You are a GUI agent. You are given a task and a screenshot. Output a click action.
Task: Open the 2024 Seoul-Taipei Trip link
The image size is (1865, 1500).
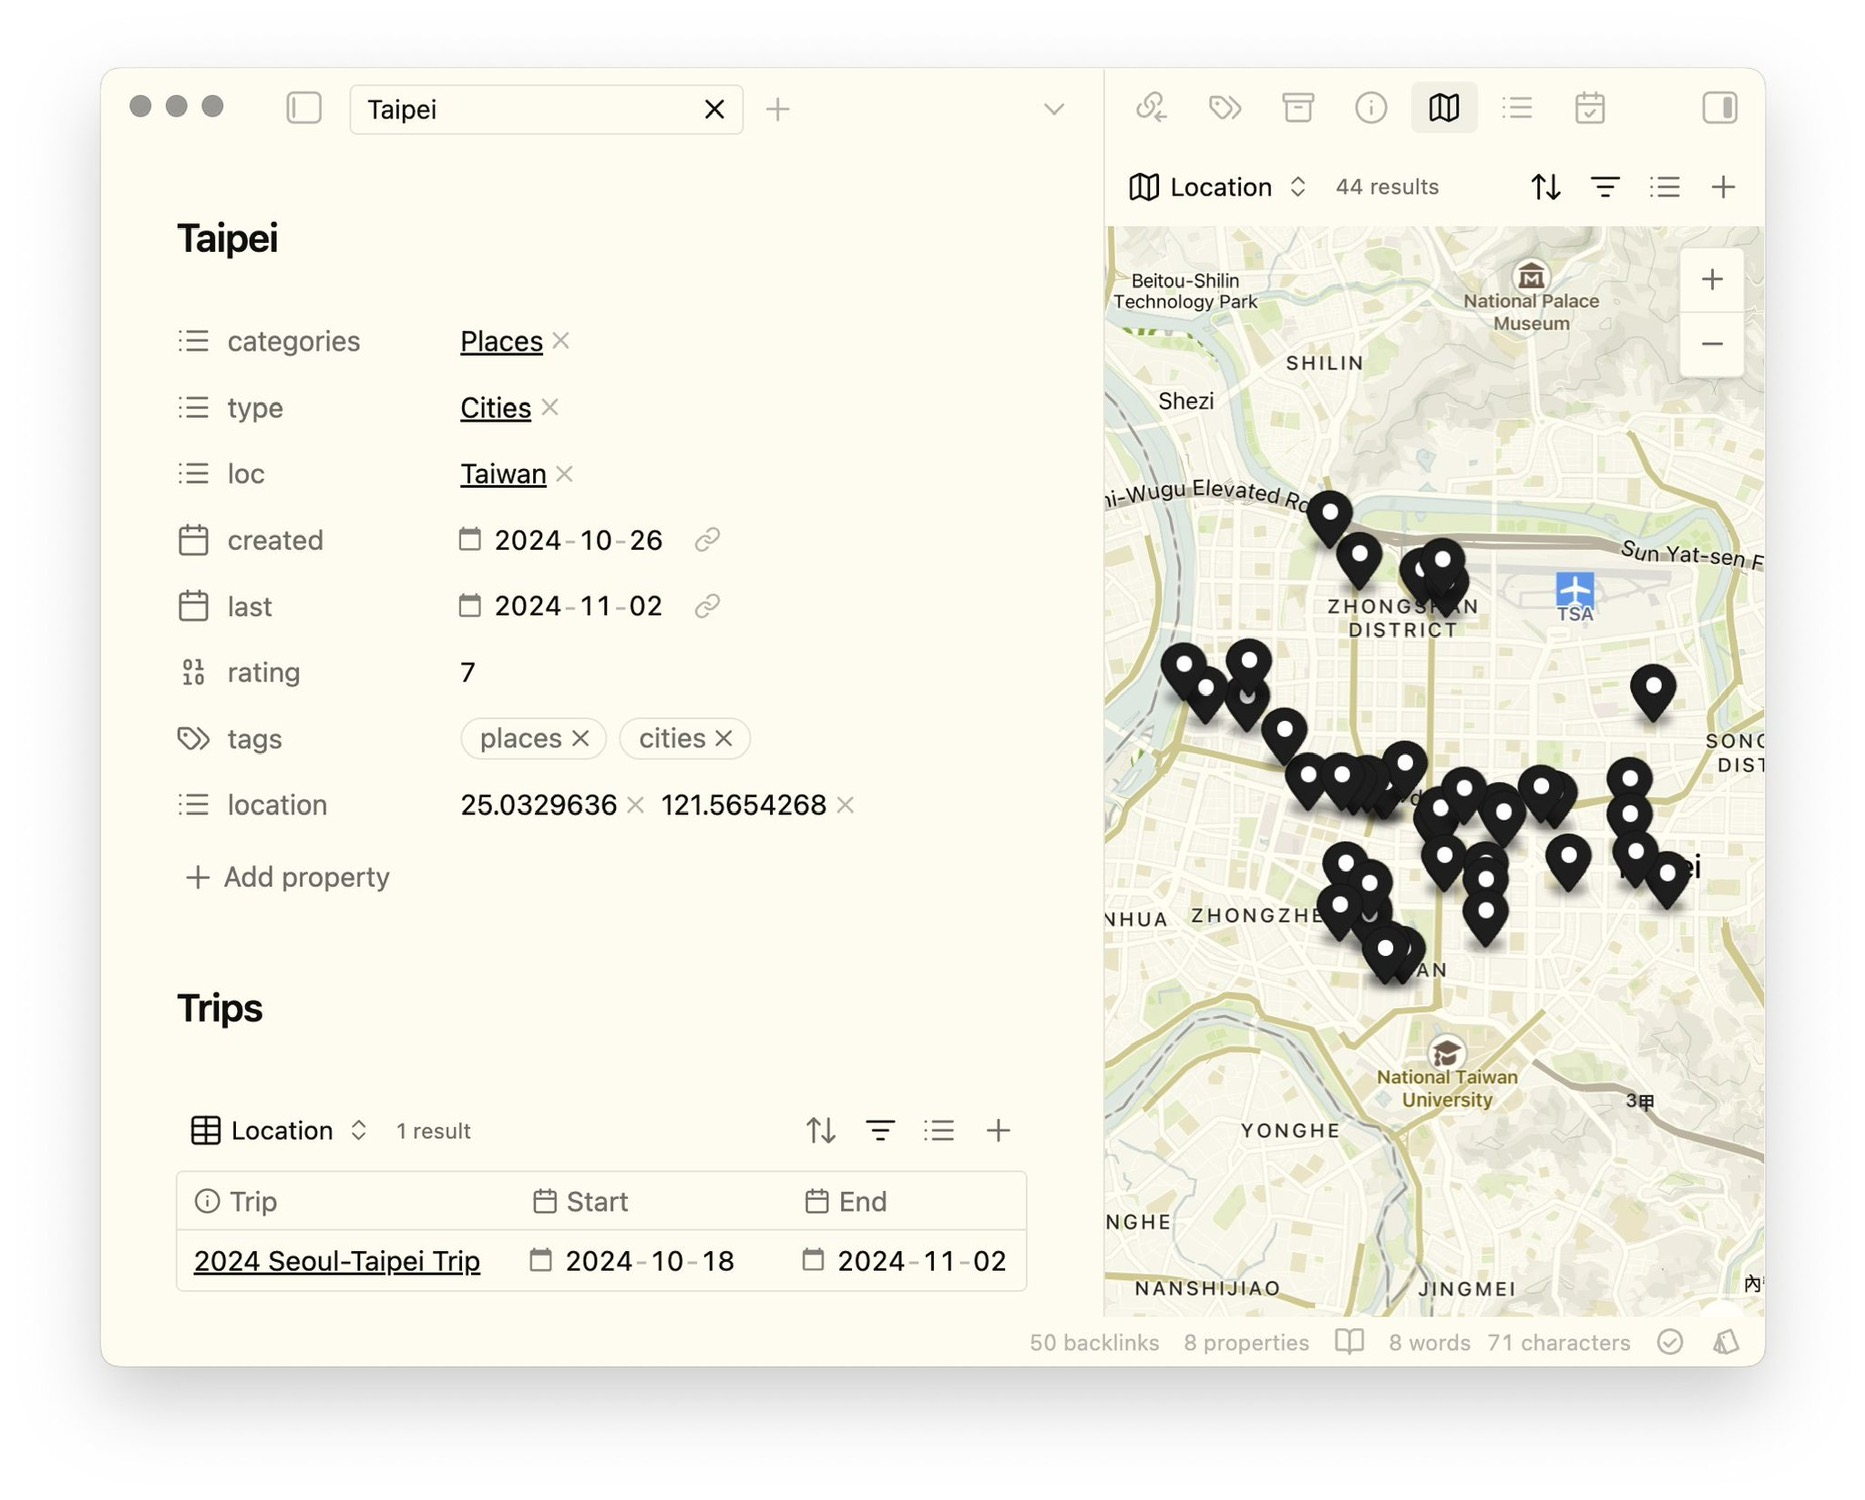(x=337, y=1261)
